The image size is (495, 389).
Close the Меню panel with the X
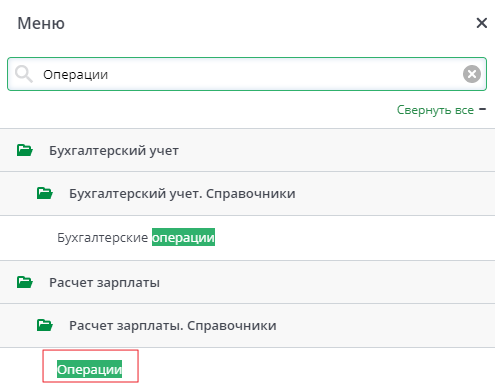point(482,23)
